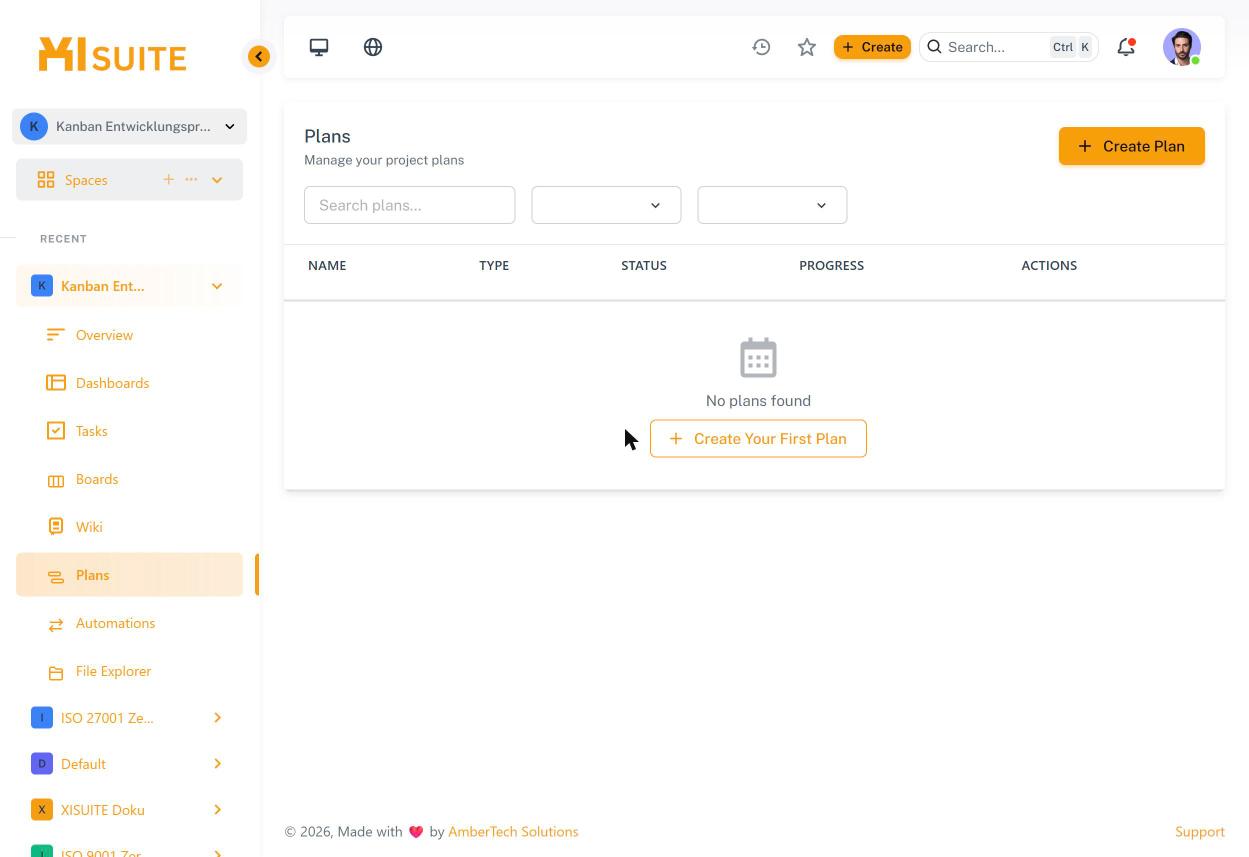Image resolution: width=1249 pixels, height=857 pixels.
Task: Click Create Your First Plan
Action: pos(758,439)
